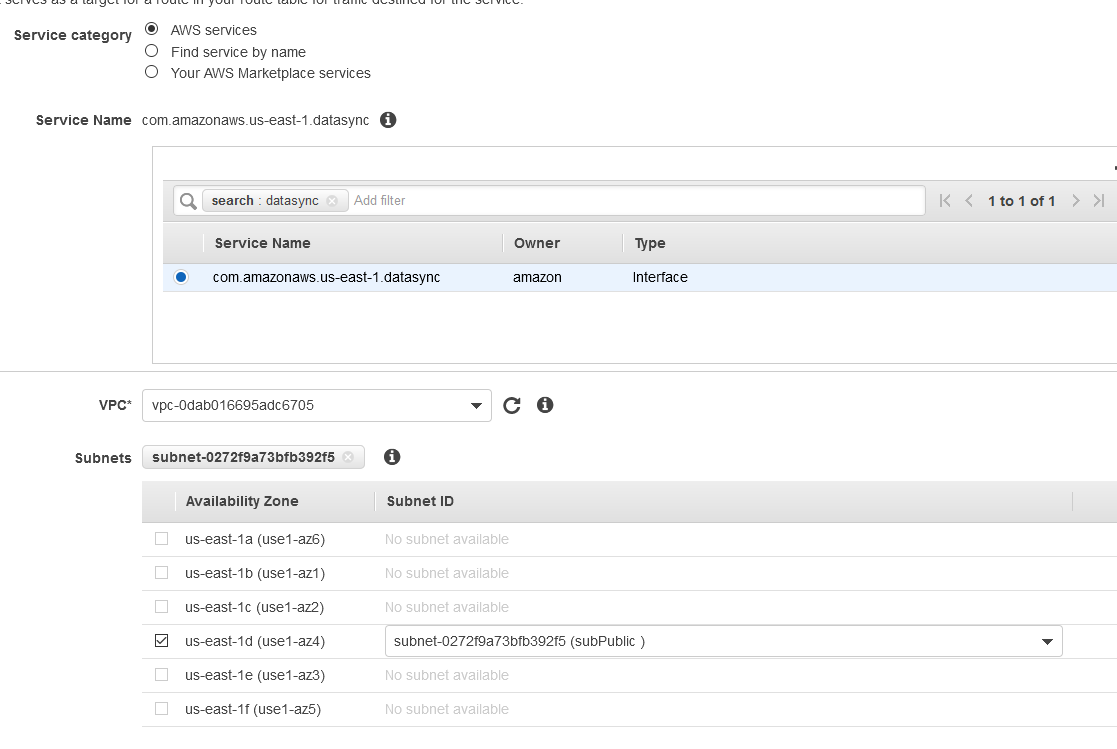Choose Your AWS Marketplace services option

tap(151, 72)
